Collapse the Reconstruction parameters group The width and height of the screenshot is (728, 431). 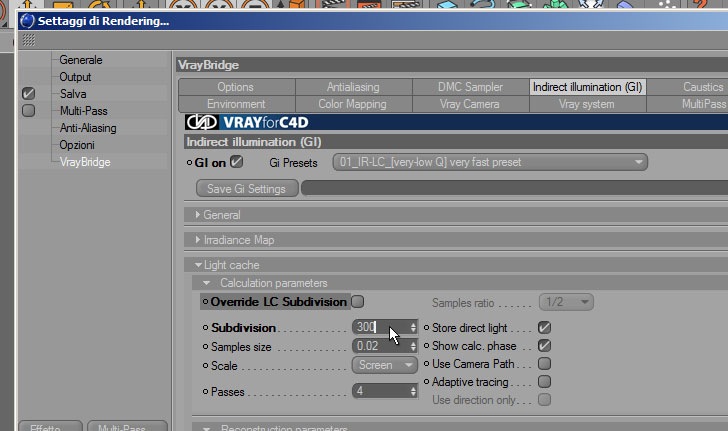tap(207, 428)
